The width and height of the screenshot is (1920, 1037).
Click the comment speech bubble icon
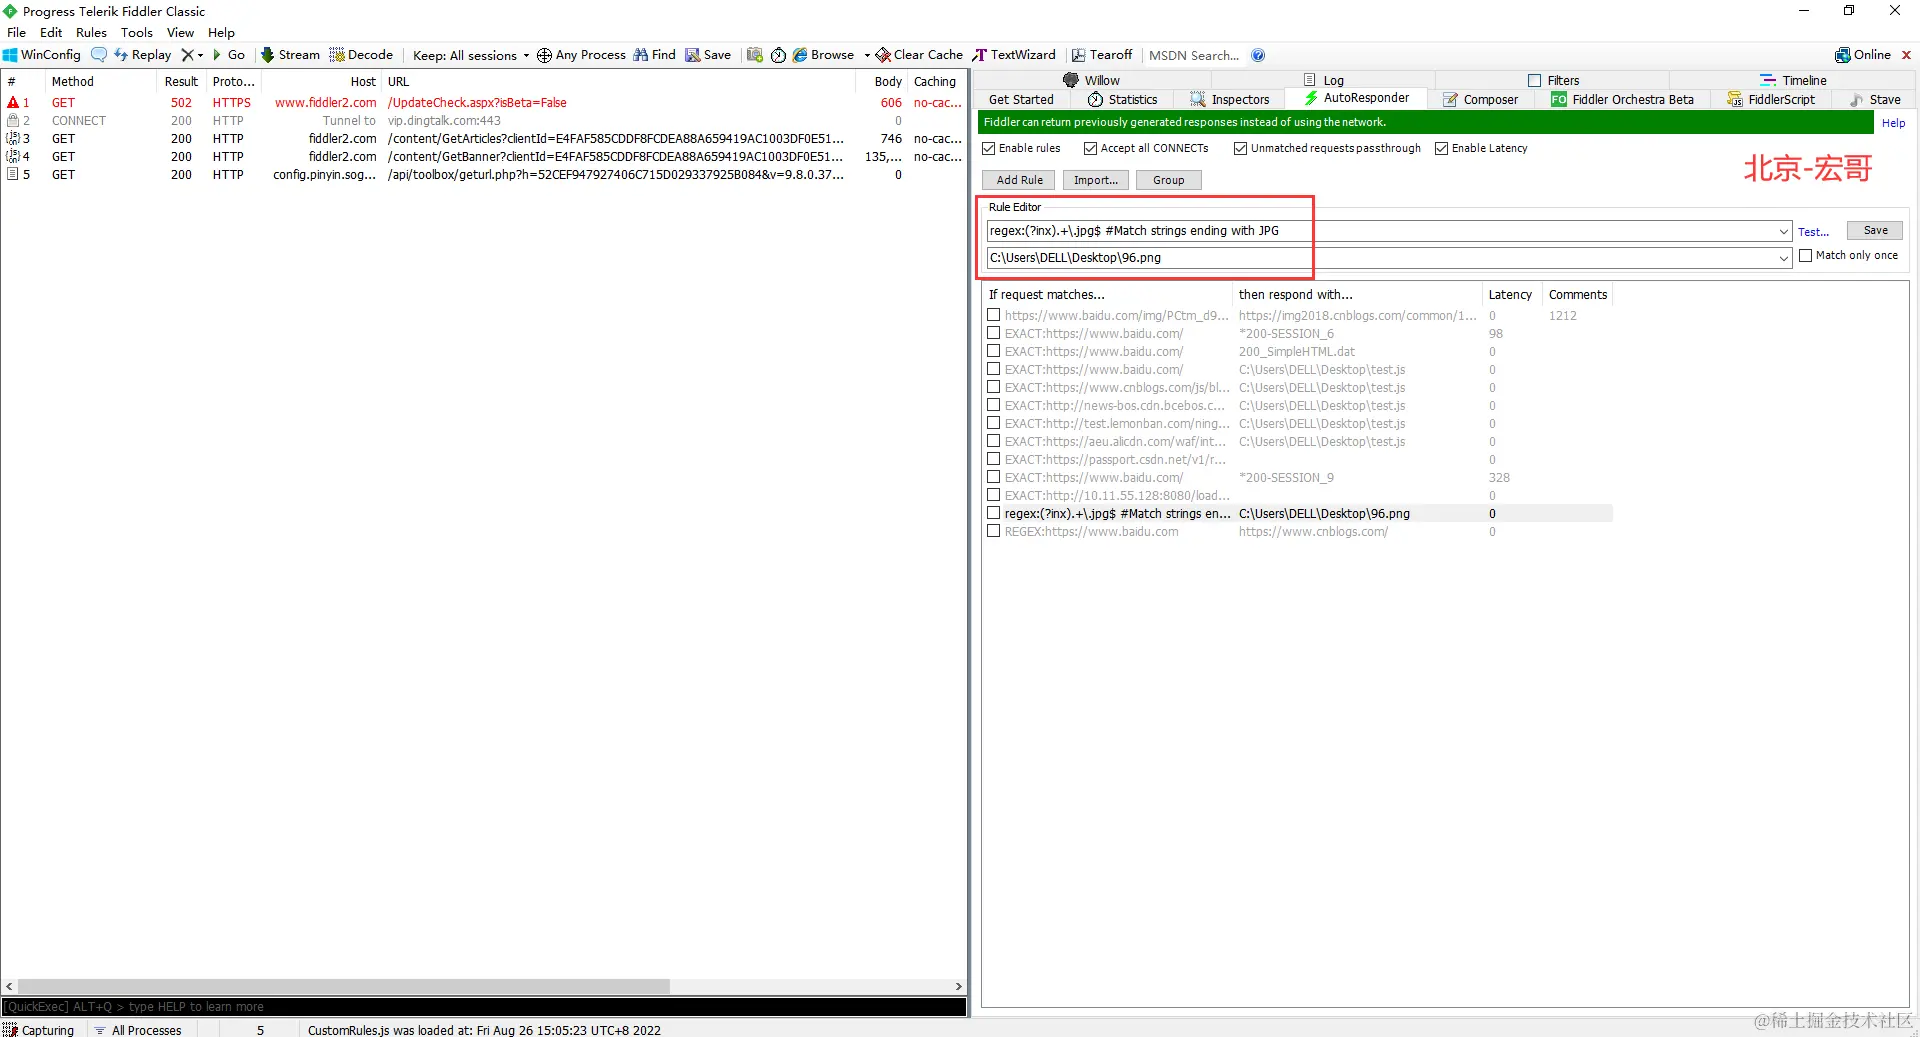99,55
